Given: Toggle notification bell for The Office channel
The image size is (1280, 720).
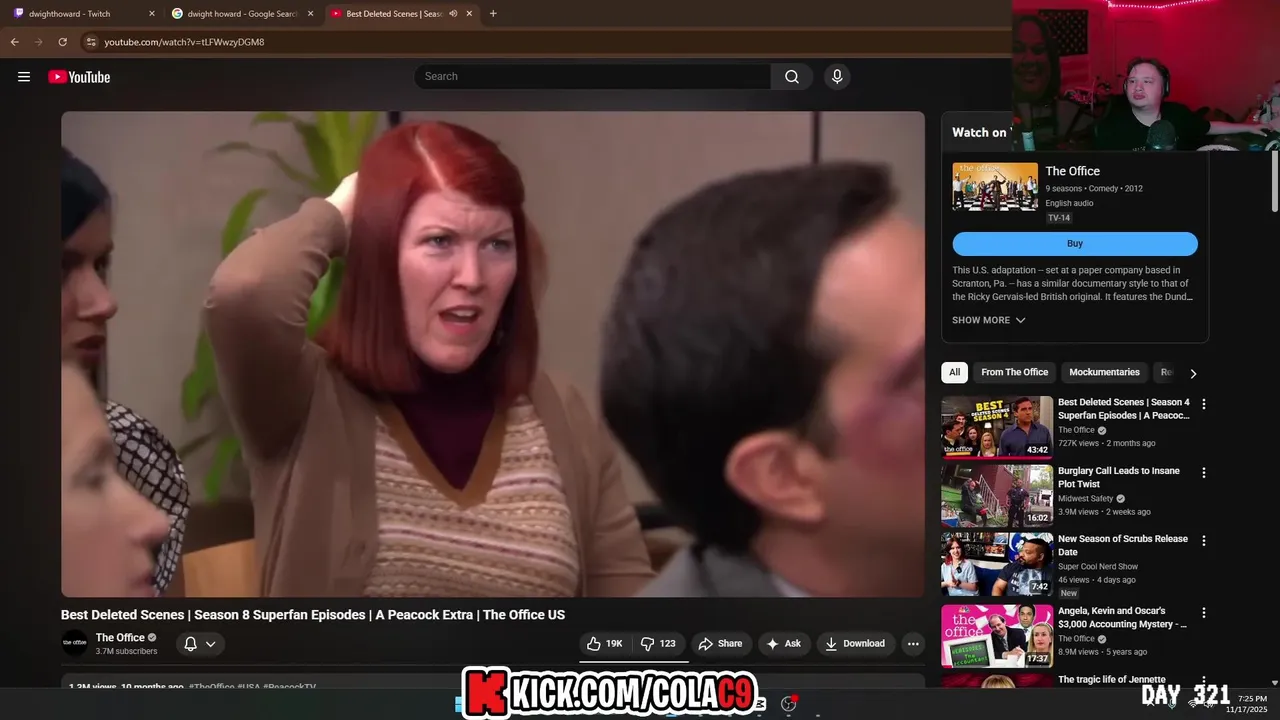Looking at the screenshot, I should 200,644.
